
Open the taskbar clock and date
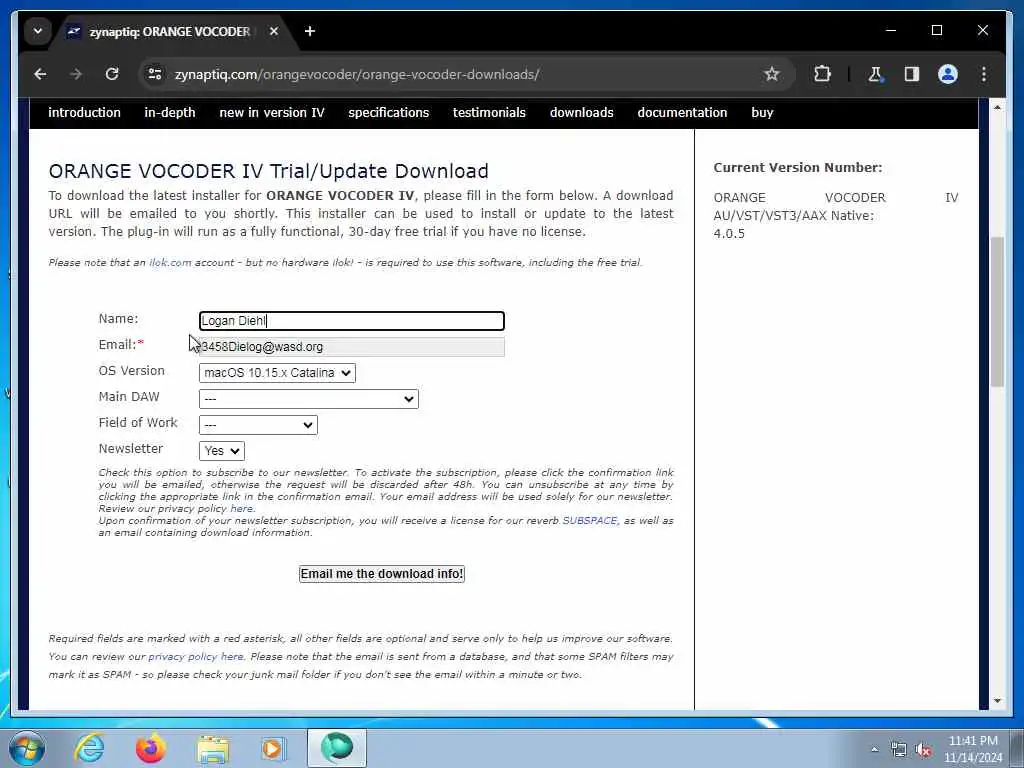[973, 749]
